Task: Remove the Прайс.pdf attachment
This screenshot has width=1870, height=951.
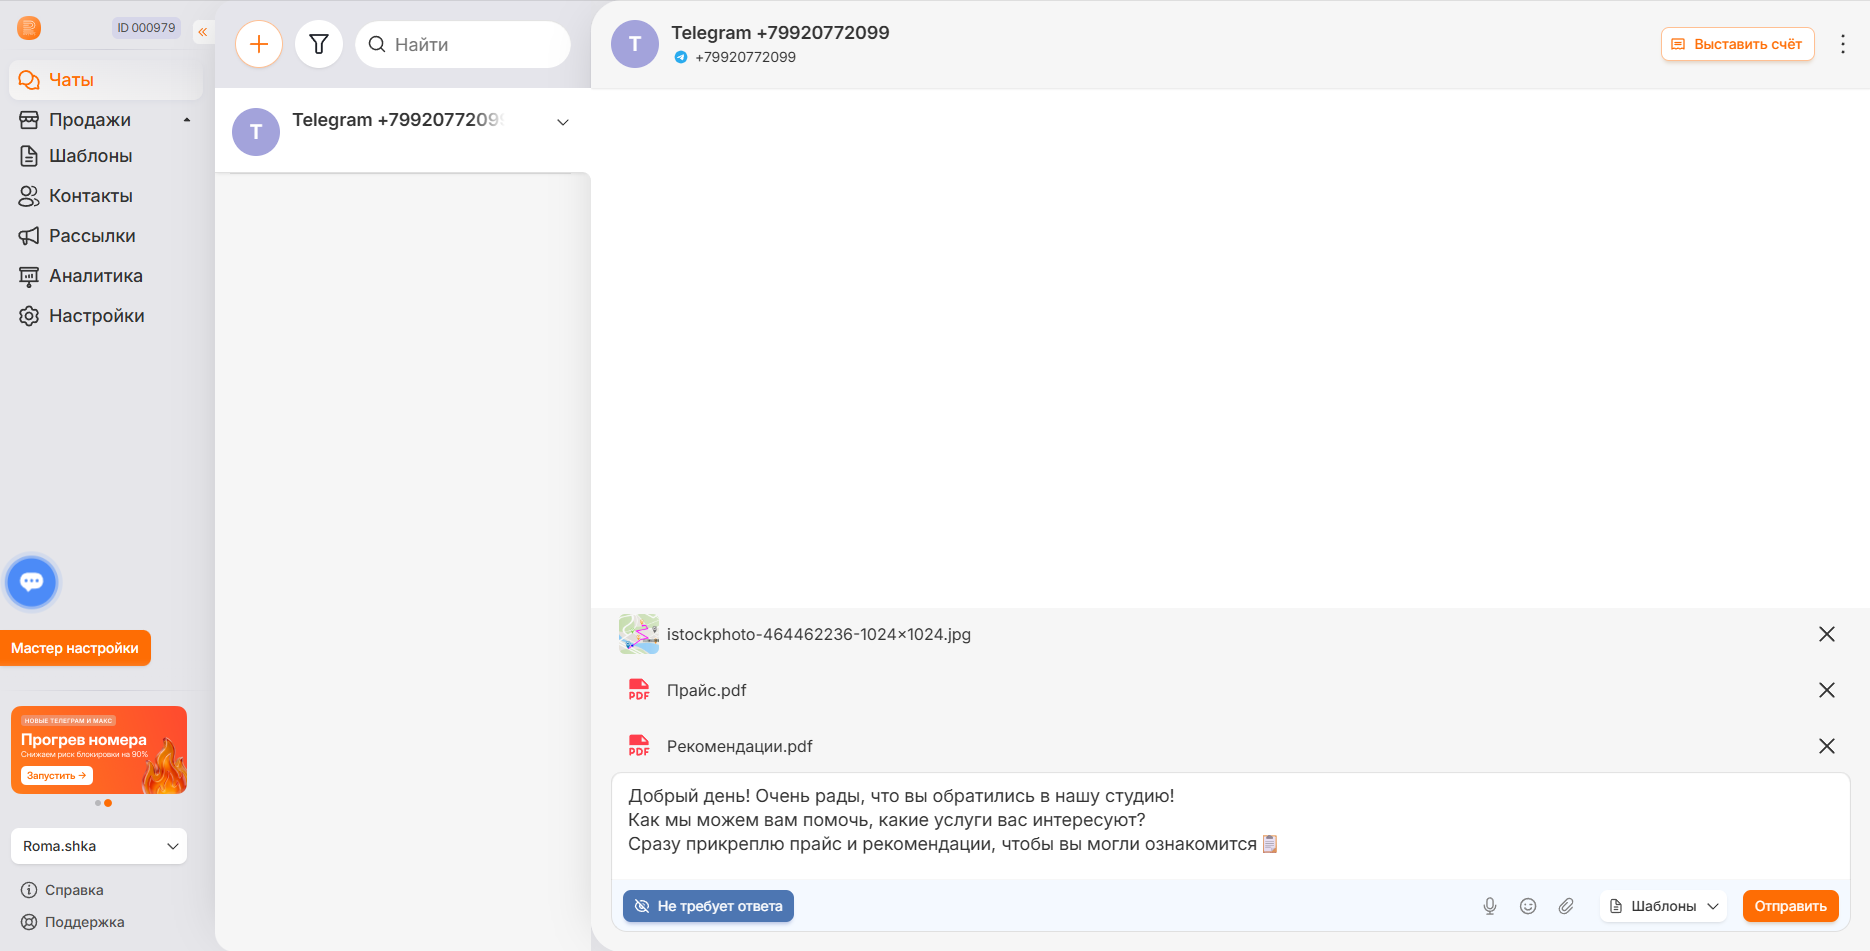Action: (x=1827, y=690)
